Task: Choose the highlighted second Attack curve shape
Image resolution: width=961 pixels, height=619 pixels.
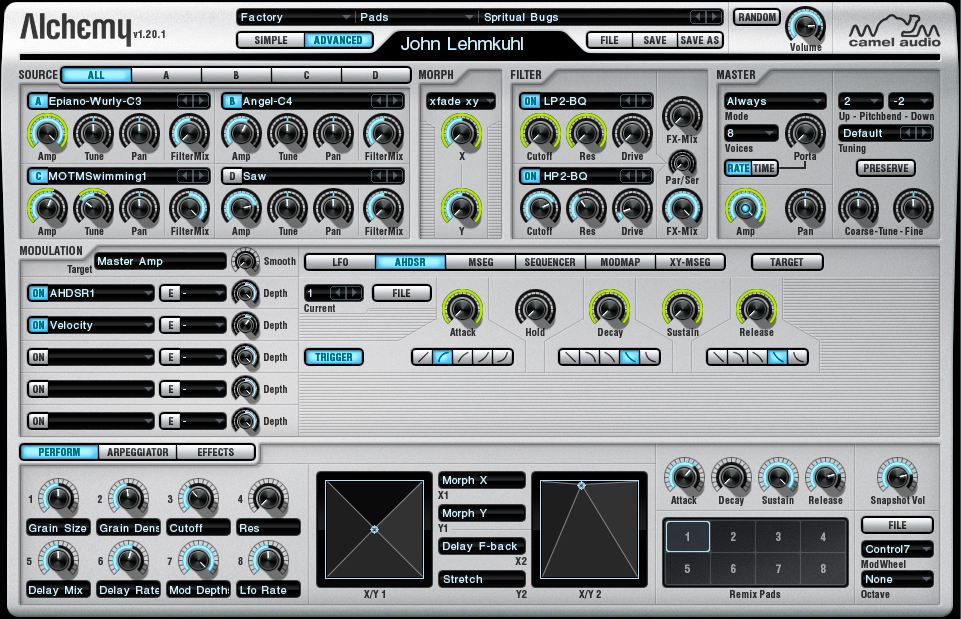Action: 443,357
